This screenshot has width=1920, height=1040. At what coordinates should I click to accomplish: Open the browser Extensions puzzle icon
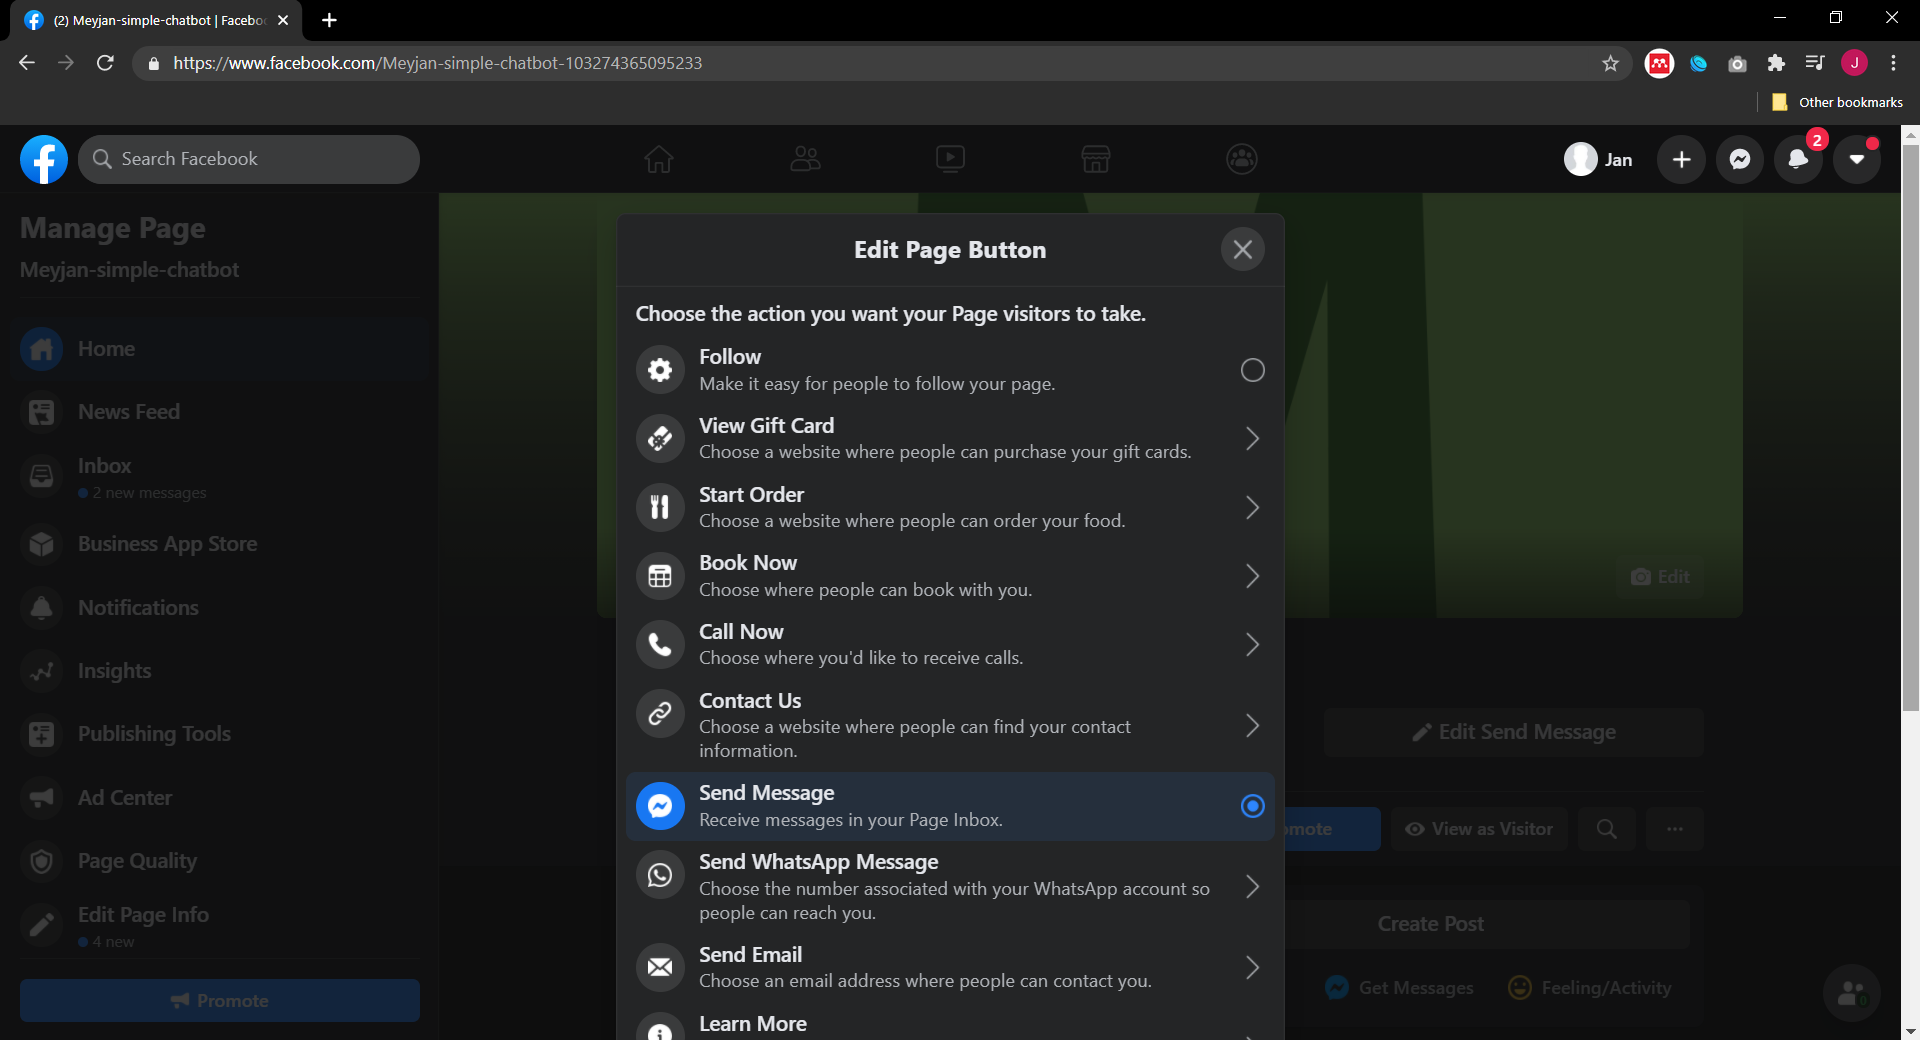pyautogui.click(x=1776, y=63)
